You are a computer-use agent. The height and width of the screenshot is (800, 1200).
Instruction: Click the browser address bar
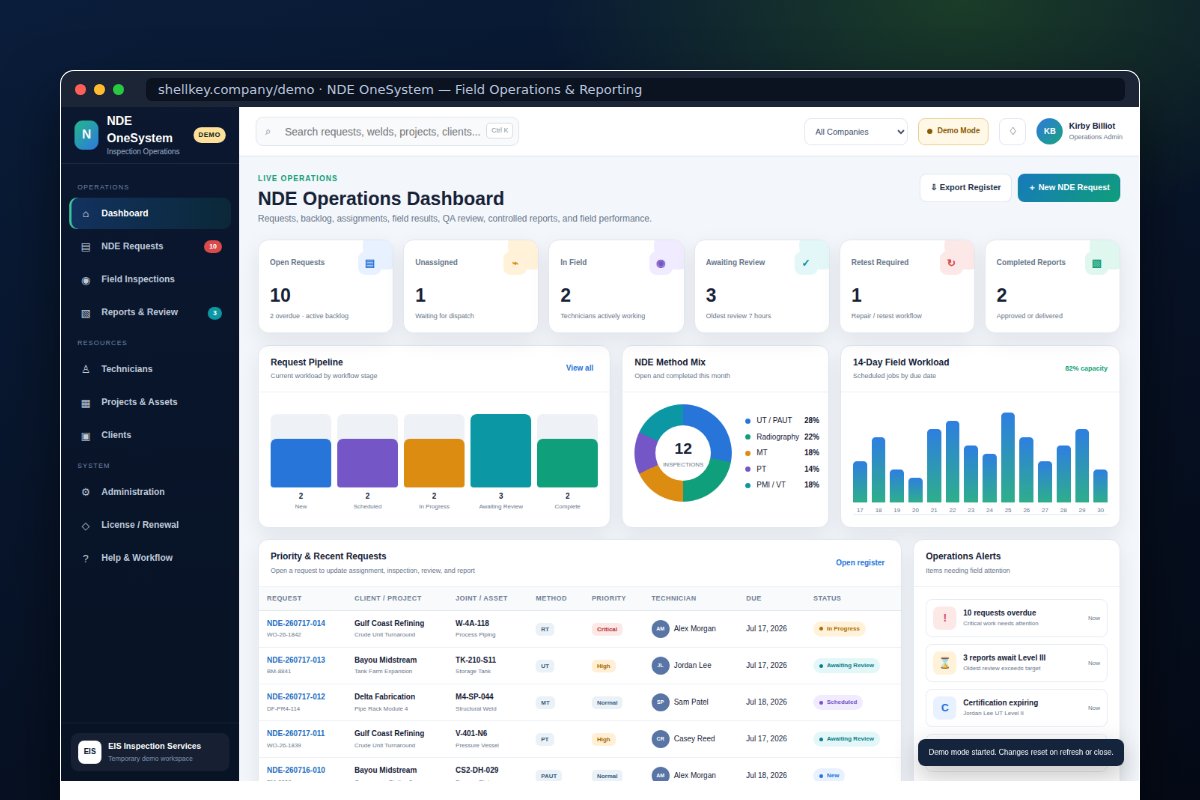click(635, 90)
